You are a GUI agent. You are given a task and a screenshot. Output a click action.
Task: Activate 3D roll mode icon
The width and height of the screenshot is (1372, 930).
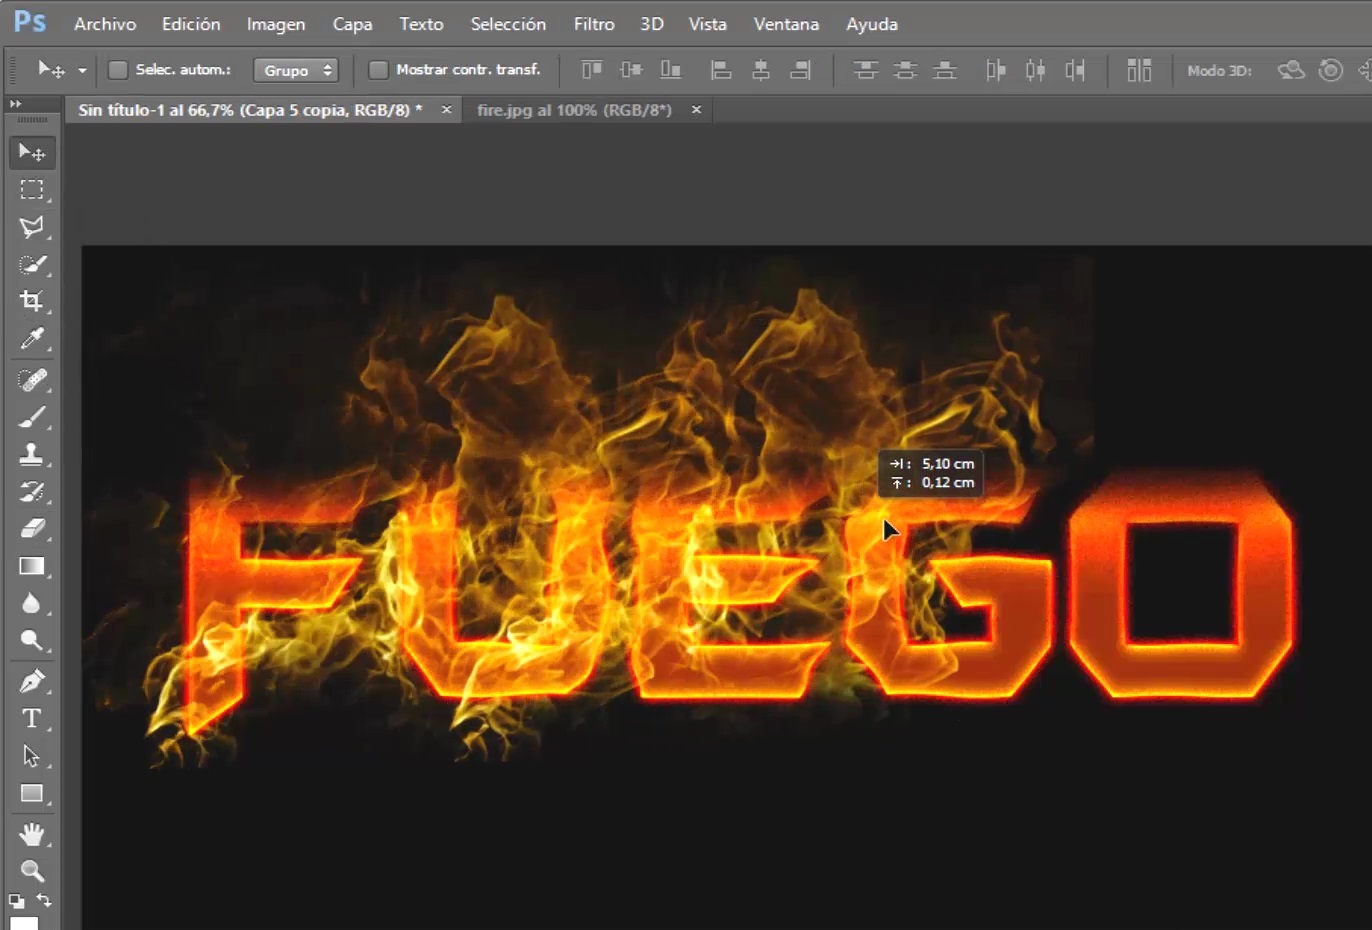[x=1330, y=70]
